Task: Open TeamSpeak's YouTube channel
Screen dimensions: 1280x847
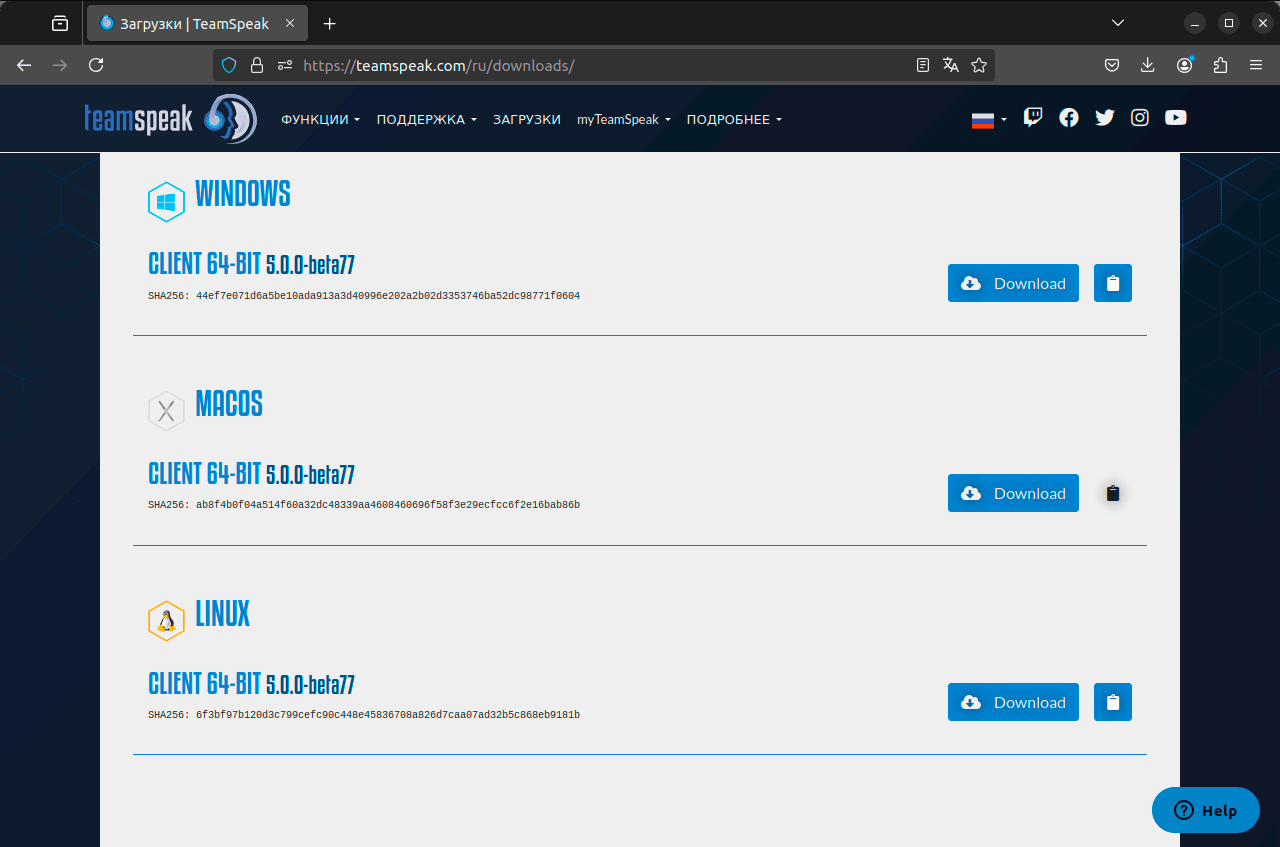Action: click(x=1176, y=118)
